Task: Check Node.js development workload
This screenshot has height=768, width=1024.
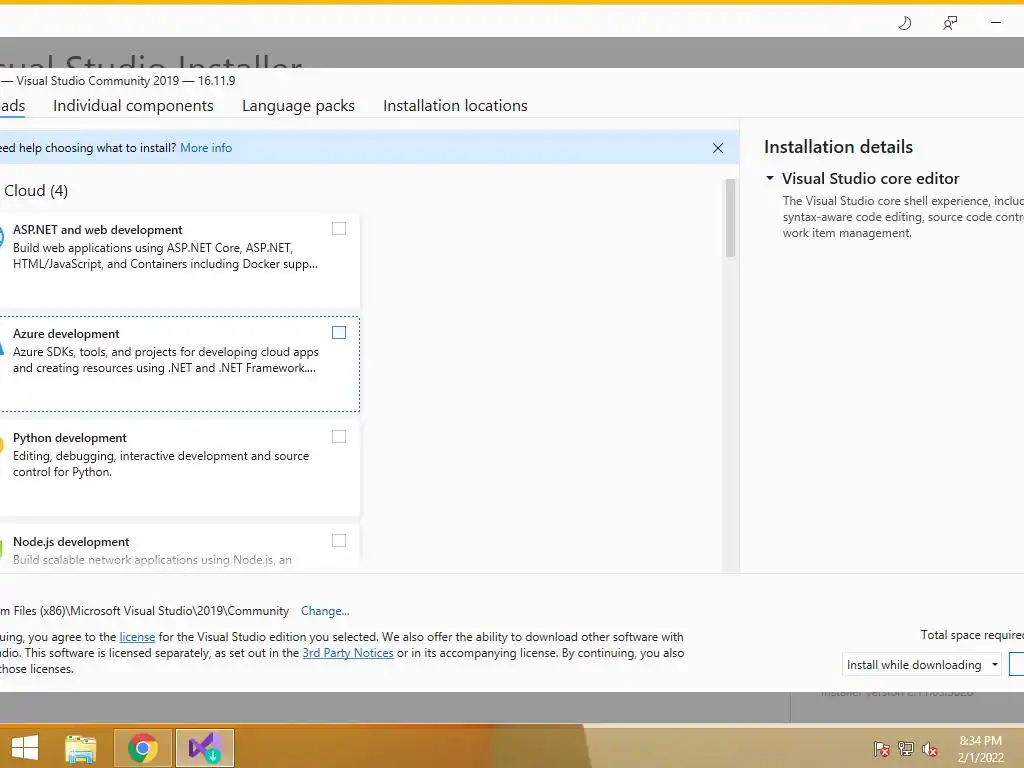Action: point(339,540)
